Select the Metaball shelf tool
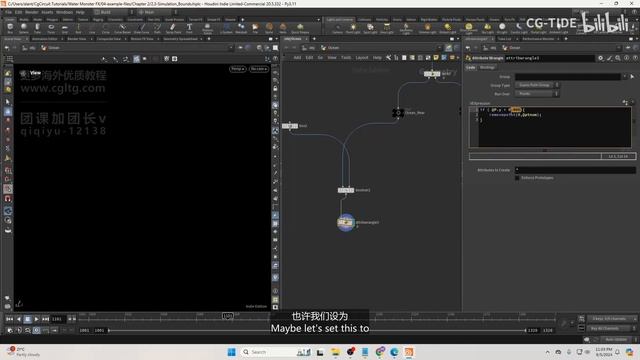640x360 pixels. (x=241, y=28)
